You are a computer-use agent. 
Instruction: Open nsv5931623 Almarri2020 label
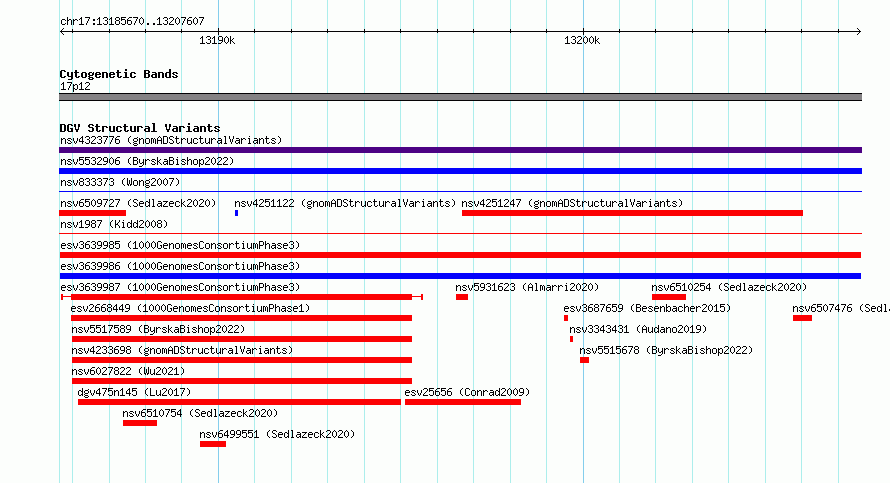tap(527, 287)
